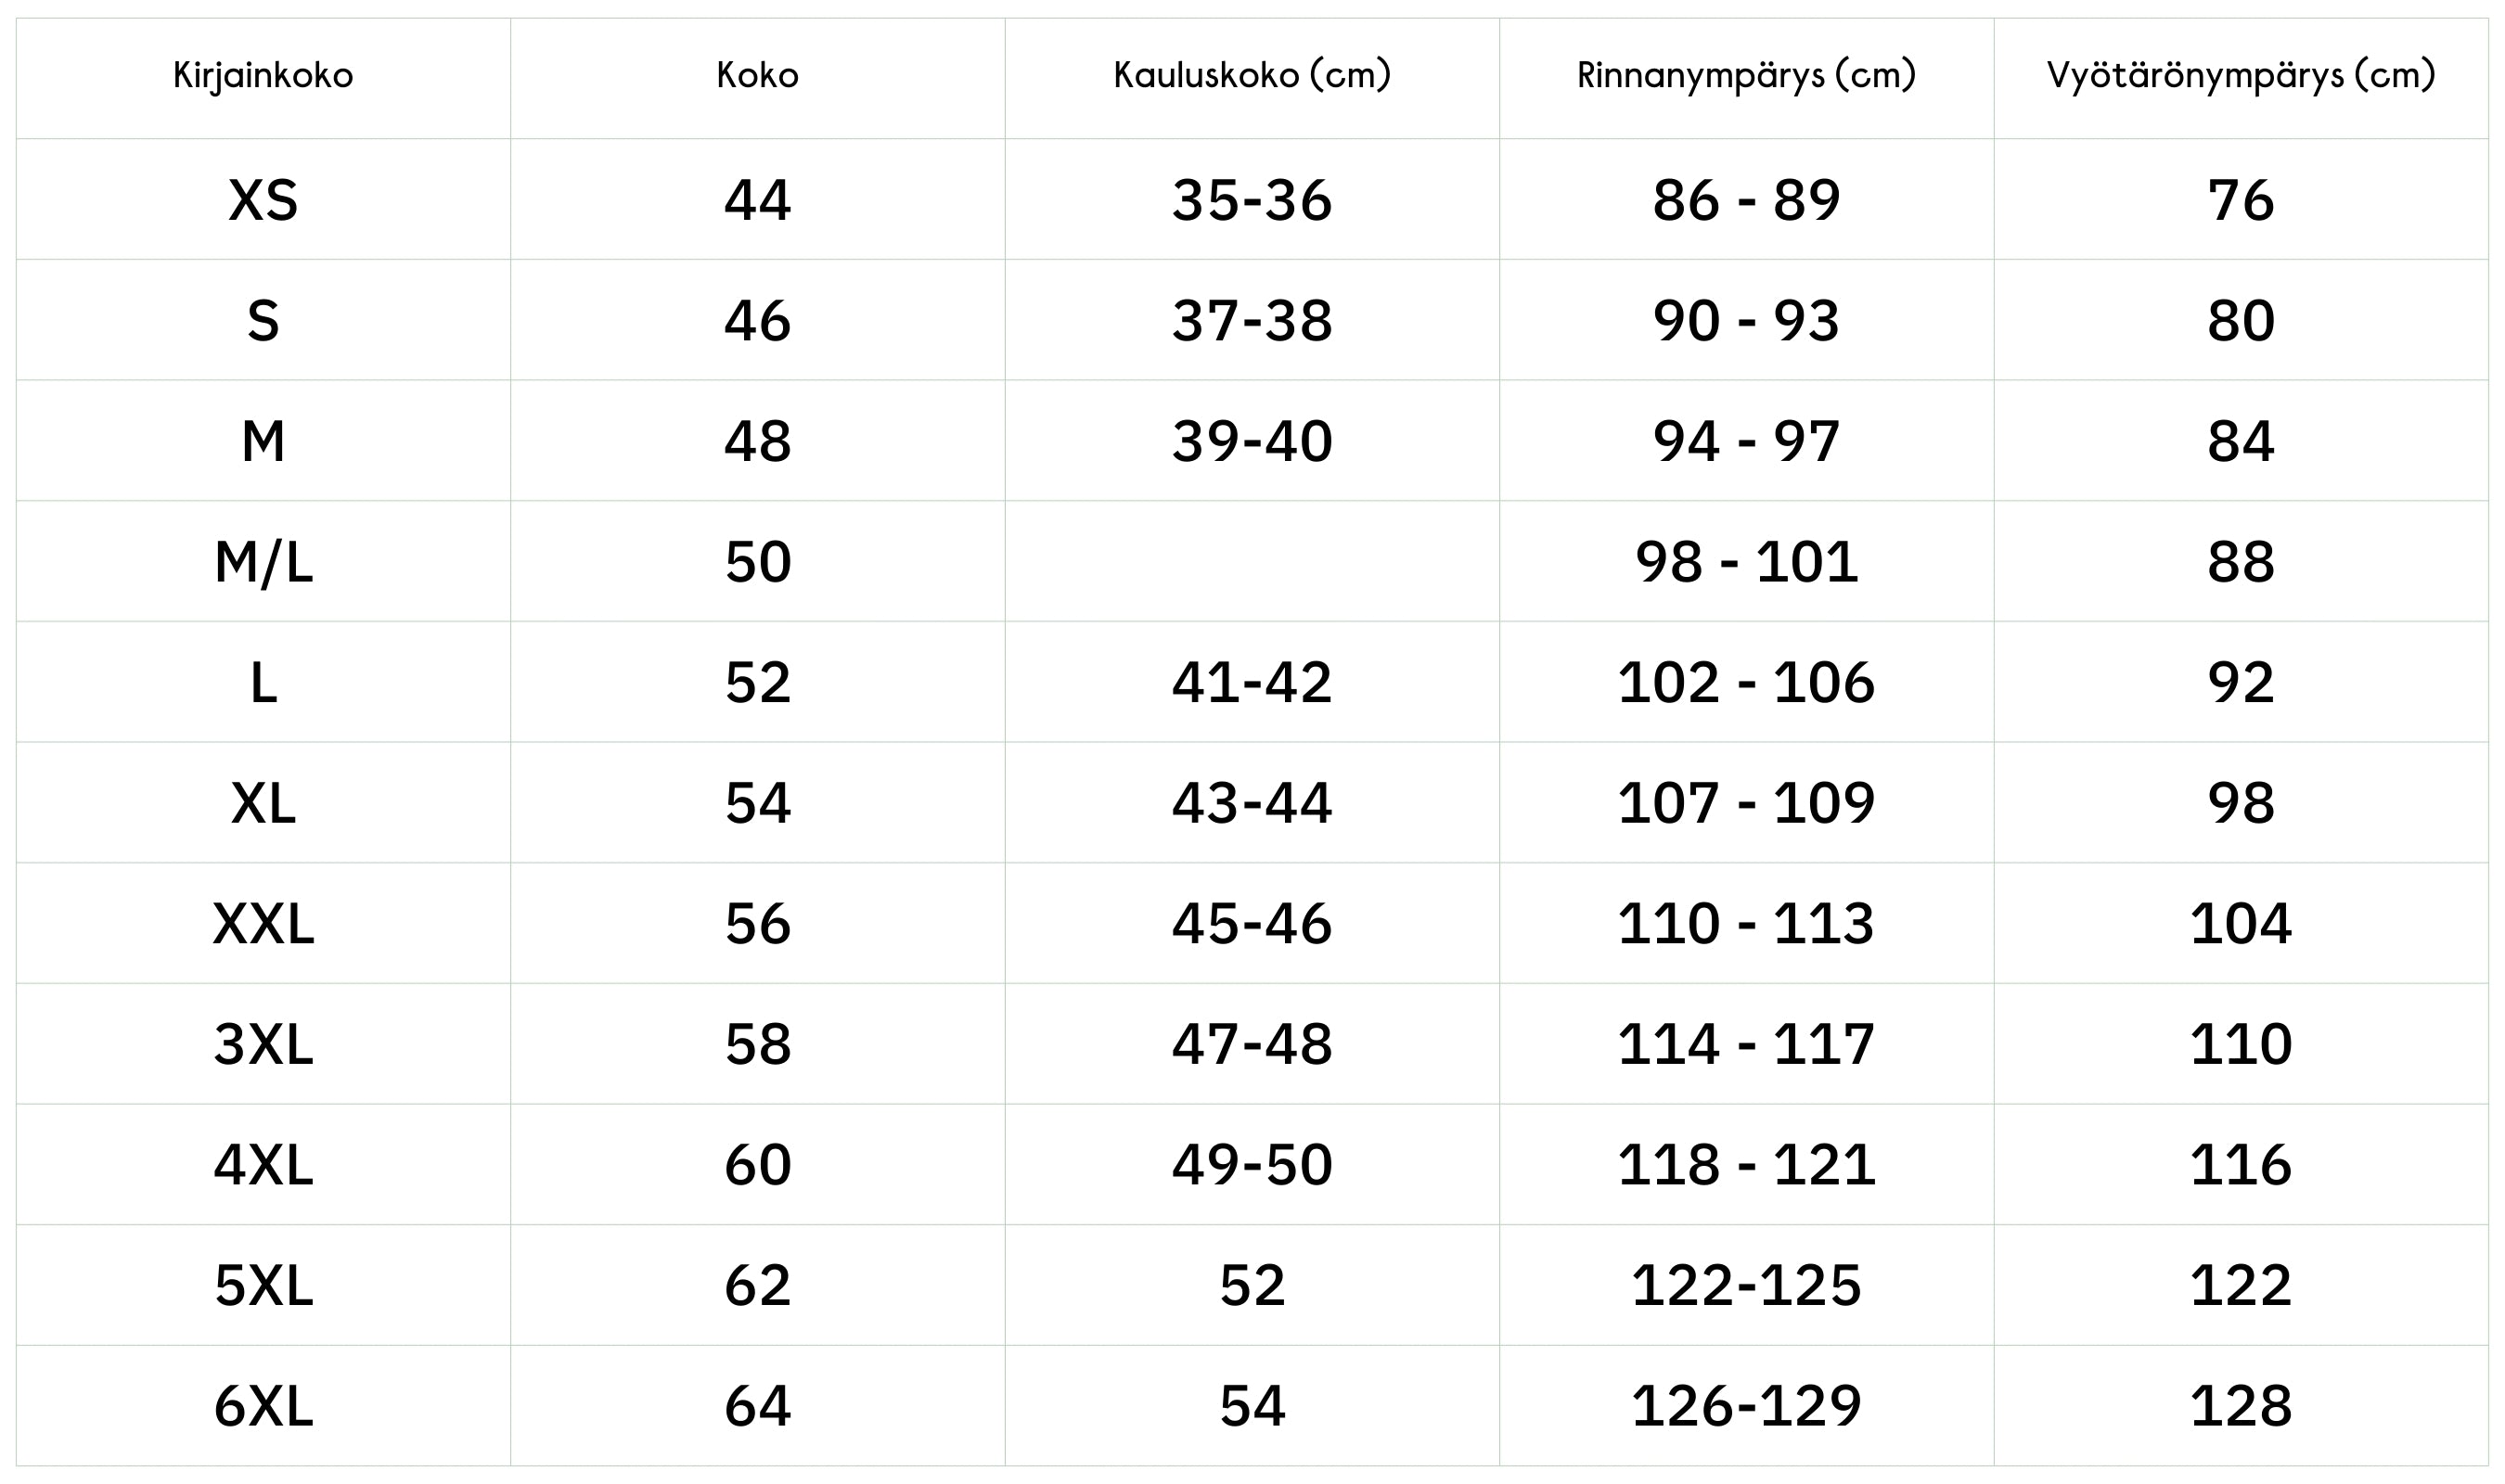Viewport: 2505px width, 1484px height.
Task: Click the Koko column header
Action: (x=757, y=76)
